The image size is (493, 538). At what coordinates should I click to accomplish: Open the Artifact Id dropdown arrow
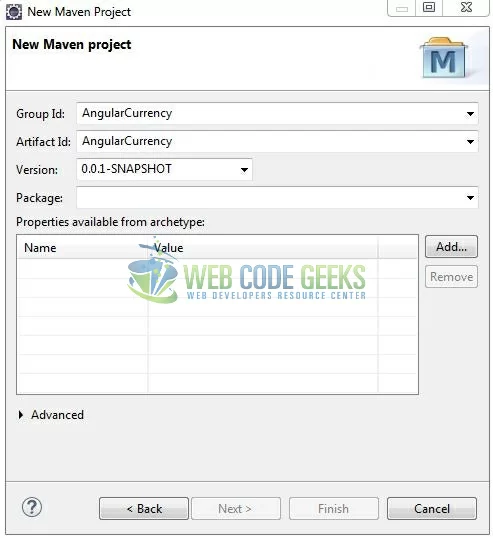tap(470, 142)
